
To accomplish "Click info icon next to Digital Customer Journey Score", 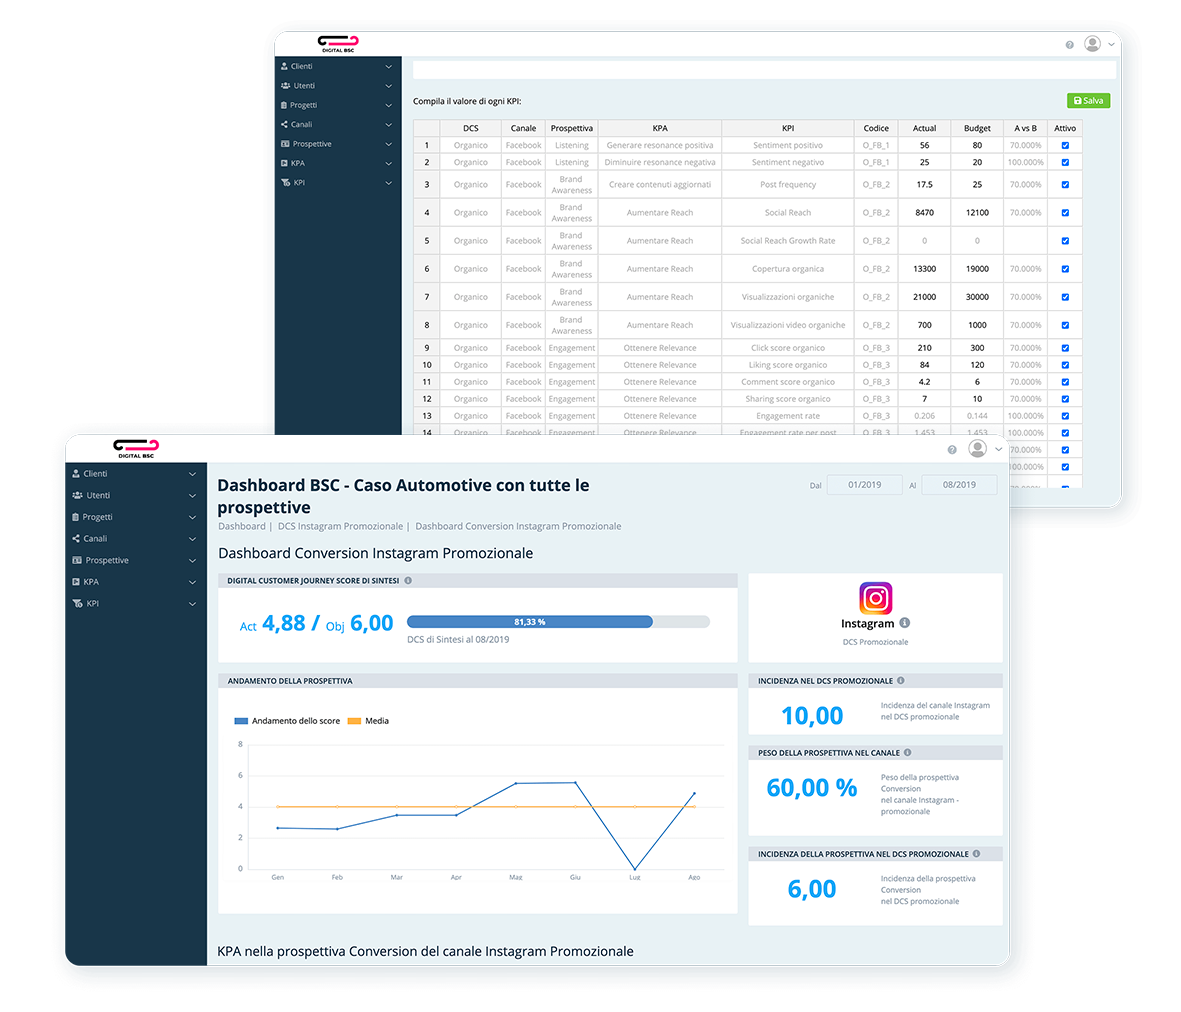I will [x=408, y=580].
